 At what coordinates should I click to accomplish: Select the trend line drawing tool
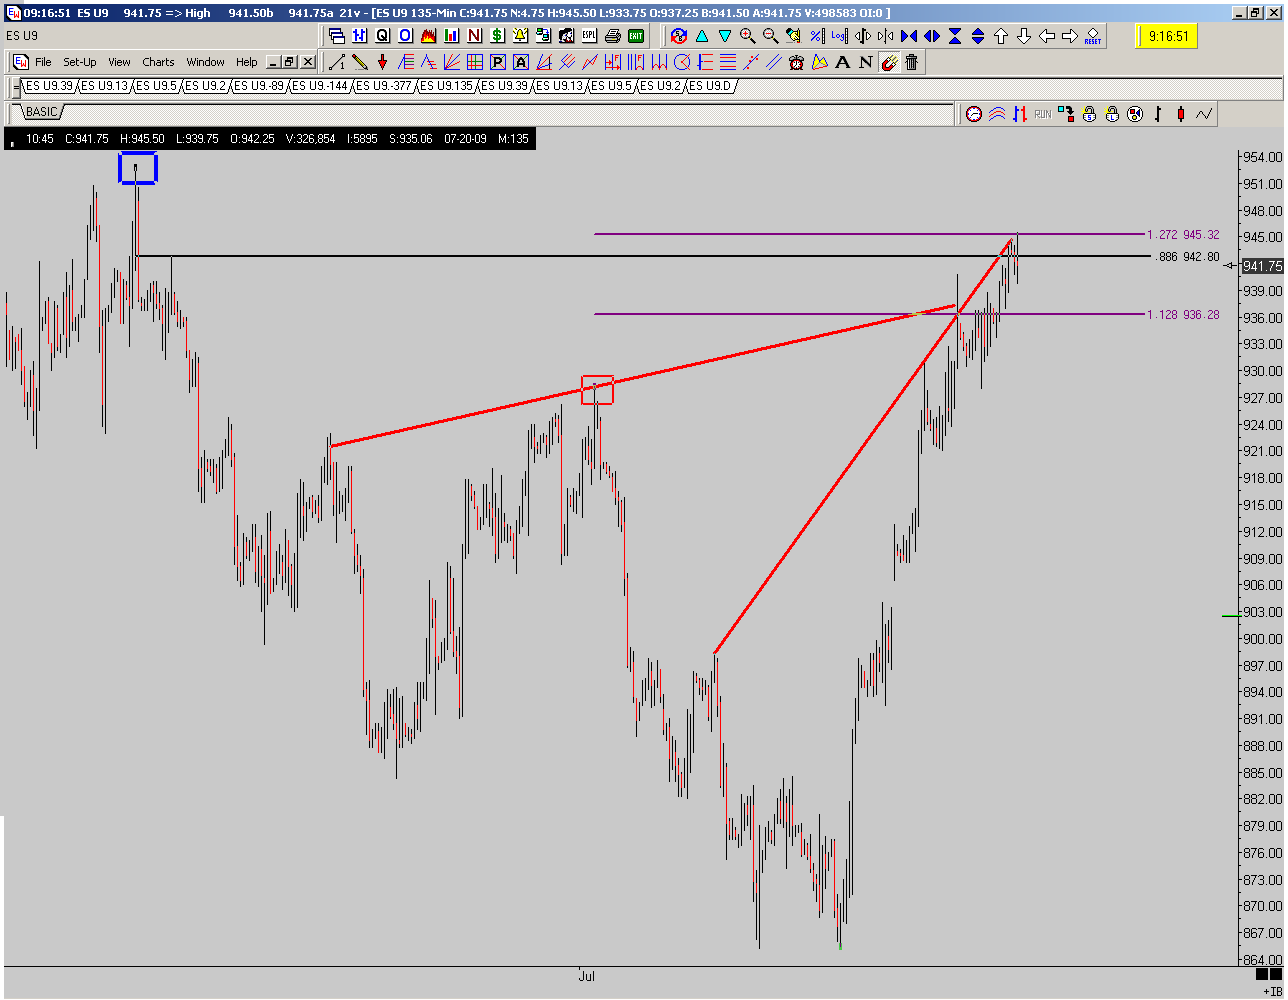click(337, 62)
